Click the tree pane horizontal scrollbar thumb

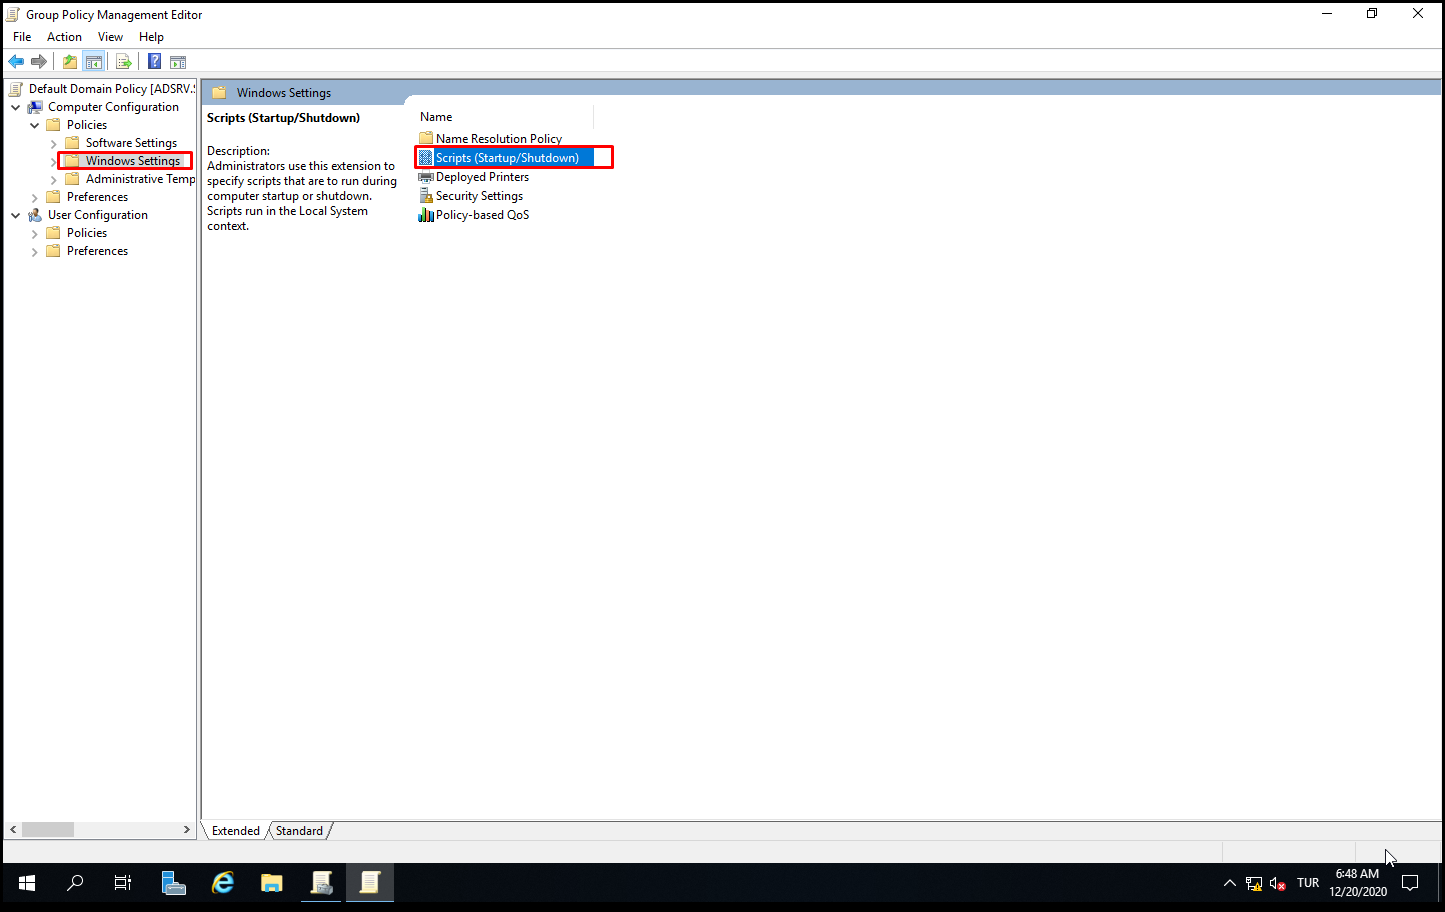tap(48, 830)
